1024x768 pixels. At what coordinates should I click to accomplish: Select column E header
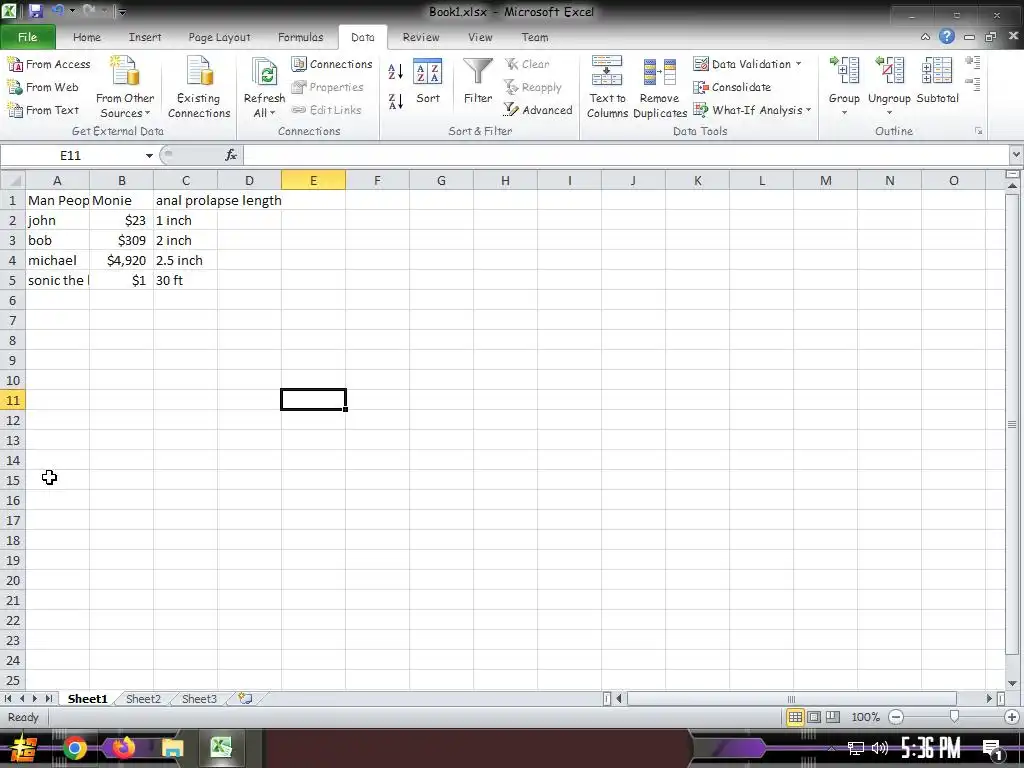[x=313, y=180]
